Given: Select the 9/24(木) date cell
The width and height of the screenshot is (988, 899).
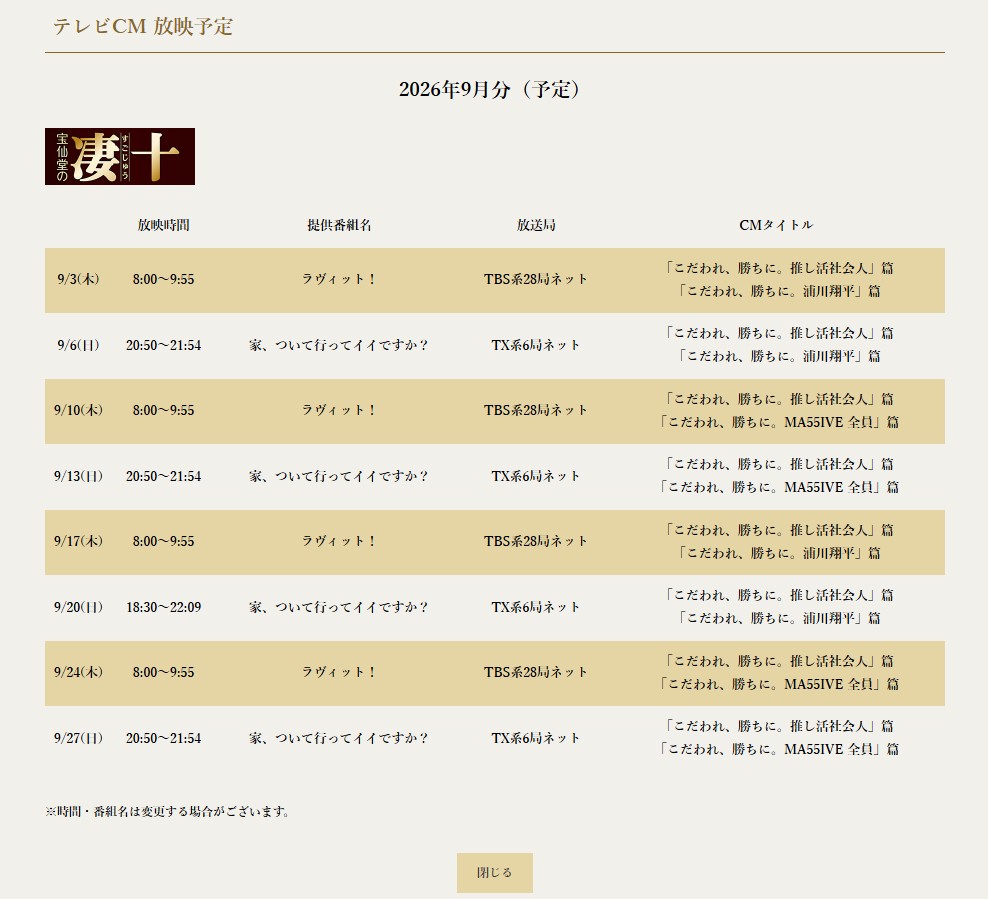Looking at the screenshot, I should (78, 672).
